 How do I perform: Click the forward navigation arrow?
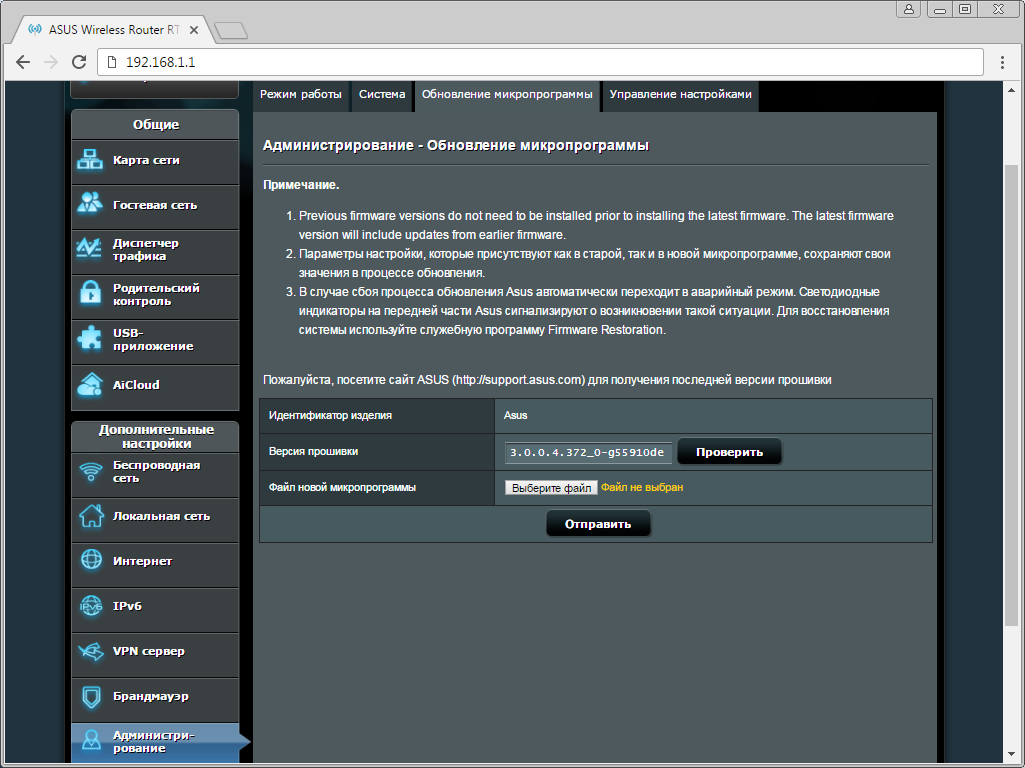[51, 62]
